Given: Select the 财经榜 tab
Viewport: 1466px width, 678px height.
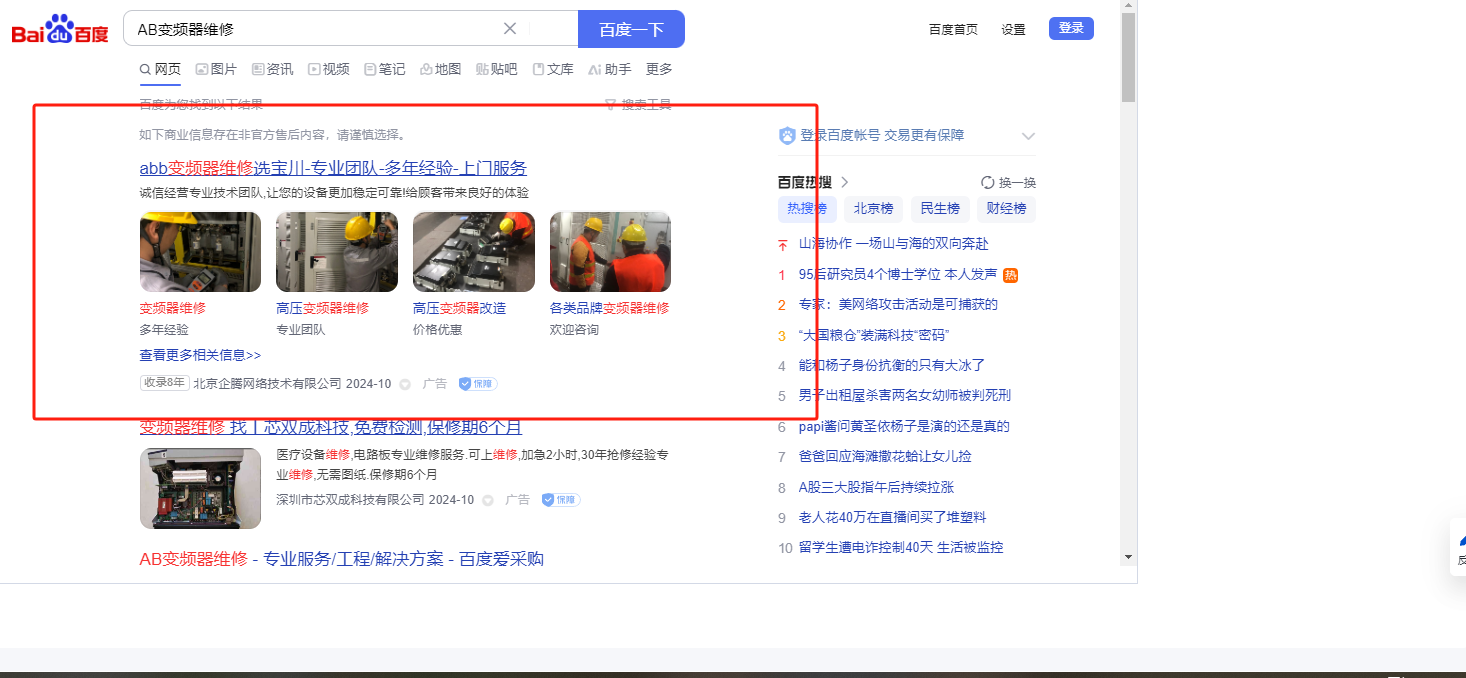Looking at the screenshot, I should tap(1006, 208).
